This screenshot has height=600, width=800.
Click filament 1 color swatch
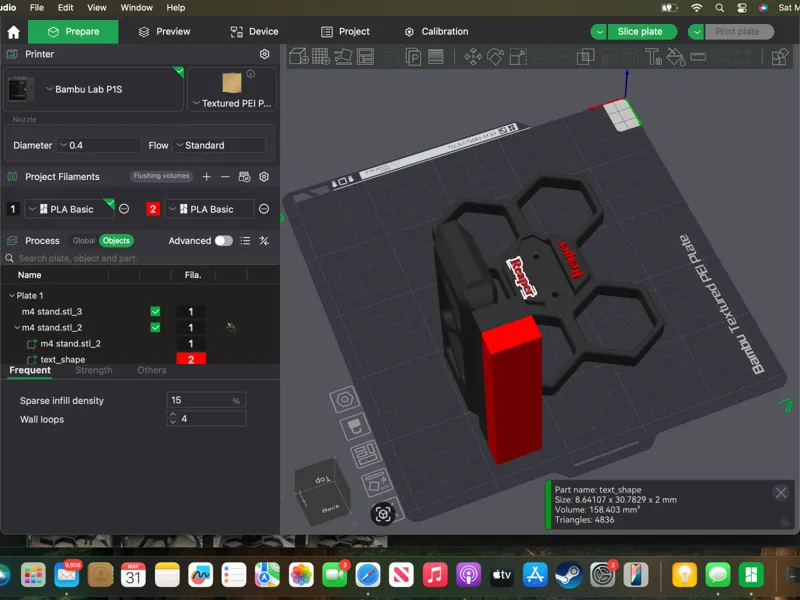[x=13, y=209]
